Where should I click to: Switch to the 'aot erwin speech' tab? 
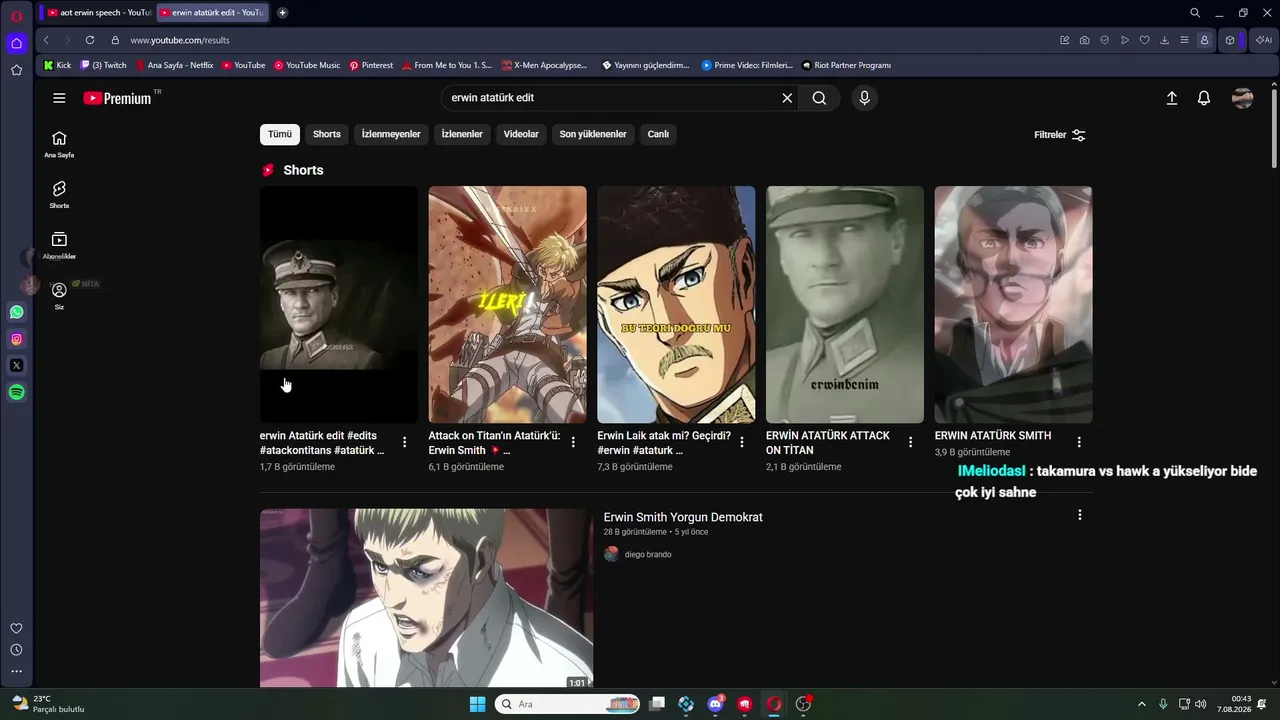(98, 13)
